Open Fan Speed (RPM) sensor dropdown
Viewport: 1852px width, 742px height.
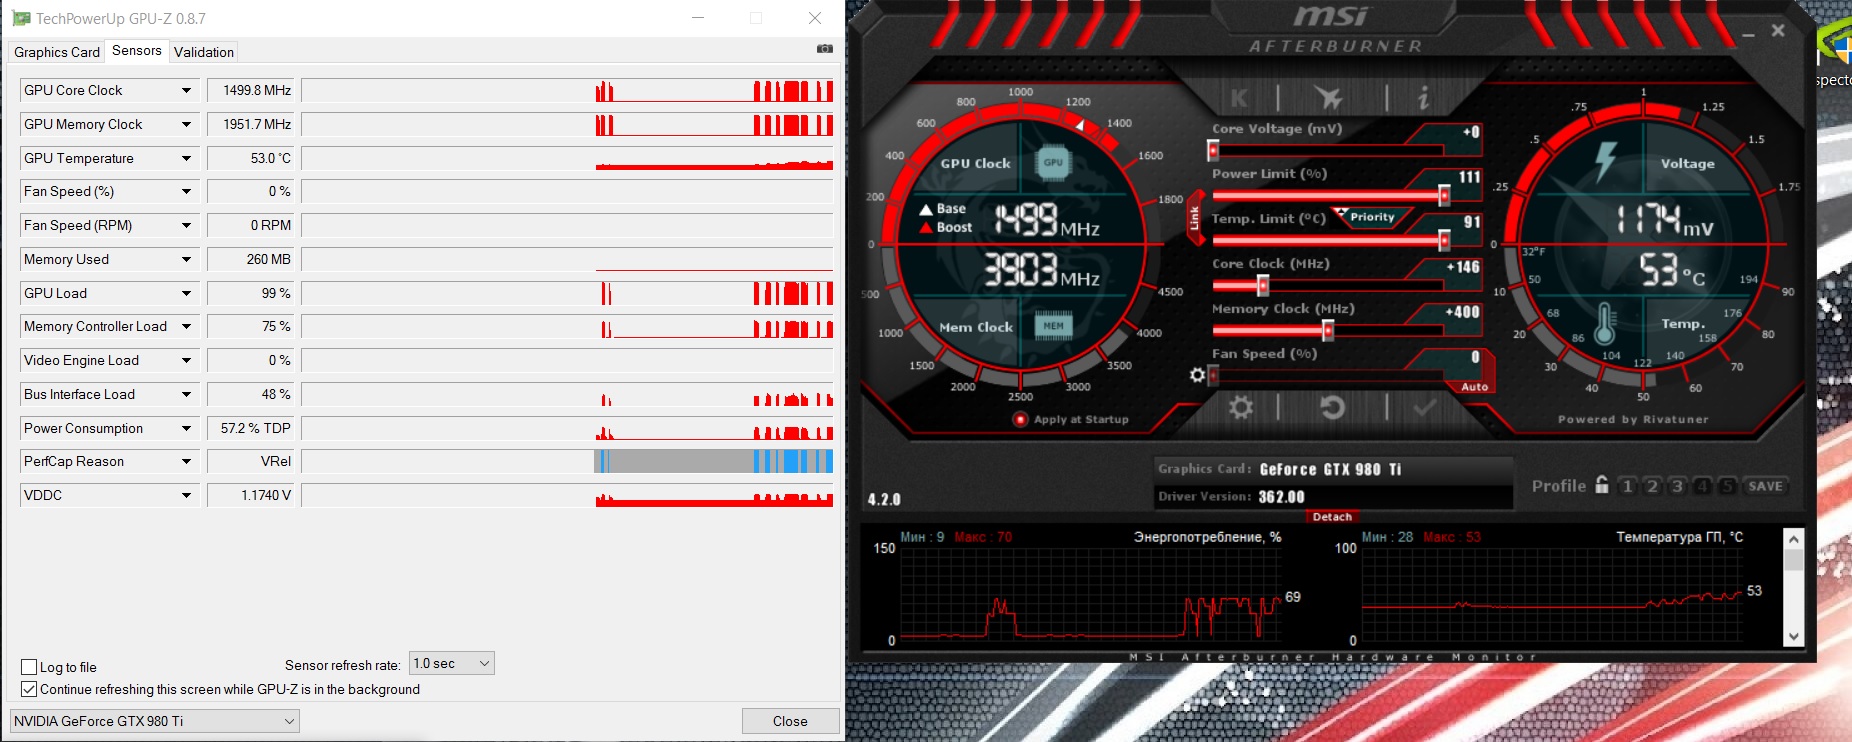tap(186, 225)
